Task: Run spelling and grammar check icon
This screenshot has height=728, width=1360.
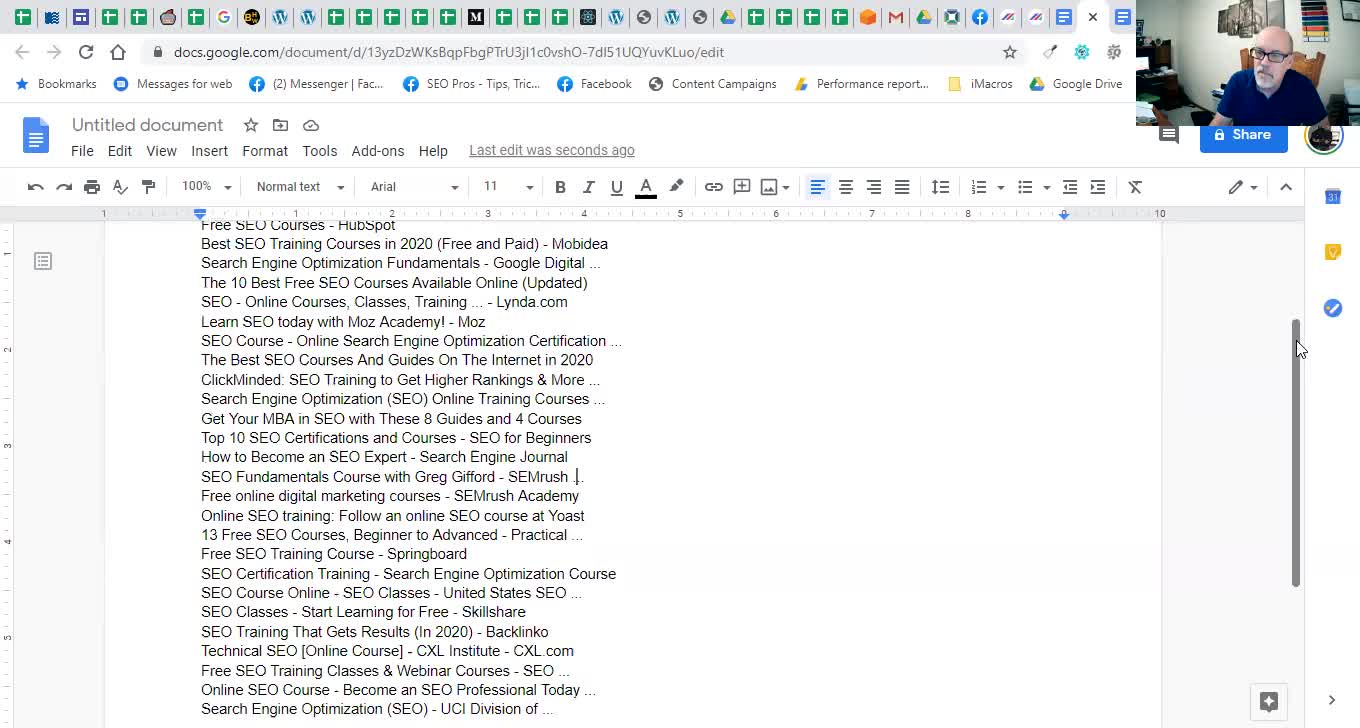Action: click(120, 187)
